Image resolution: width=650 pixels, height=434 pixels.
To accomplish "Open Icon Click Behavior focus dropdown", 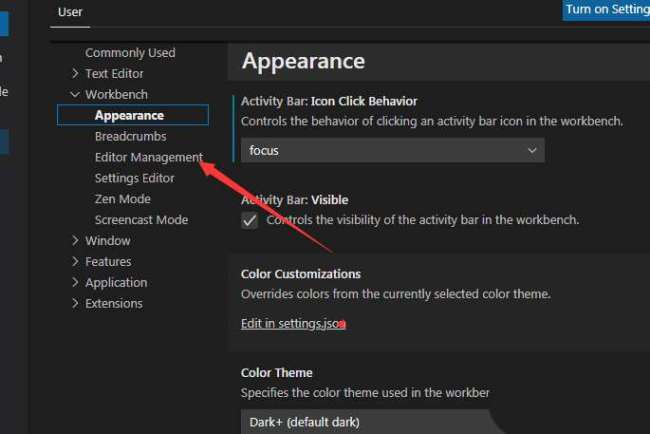I will click(x=392, y=150).
